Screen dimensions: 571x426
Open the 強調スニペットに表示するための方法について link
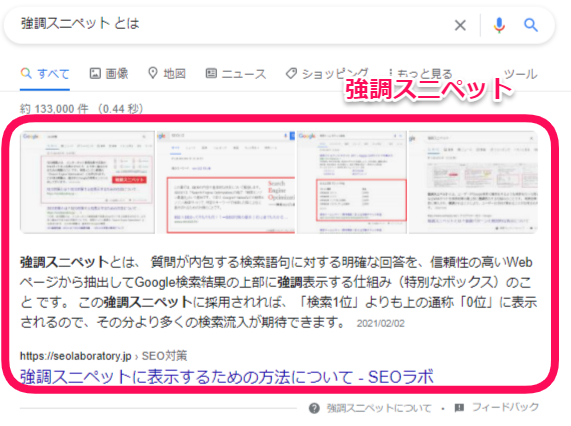click(x=227, y=376)
